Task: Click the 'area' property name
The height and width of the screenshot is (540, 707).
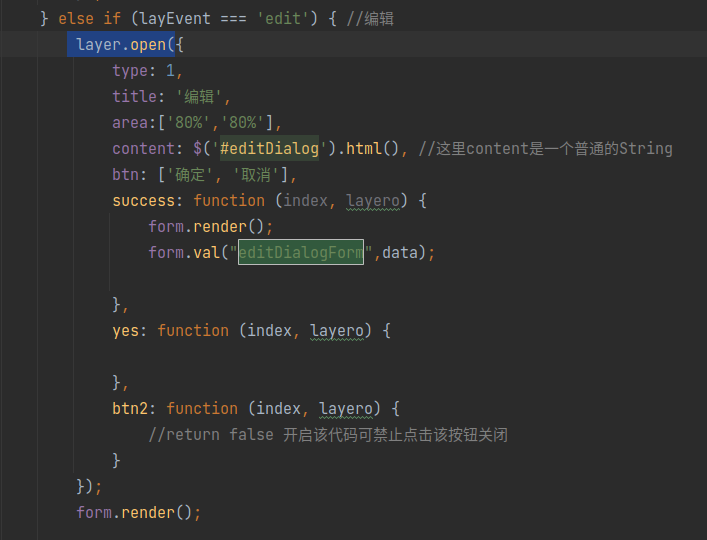Action: coord(130,123)
